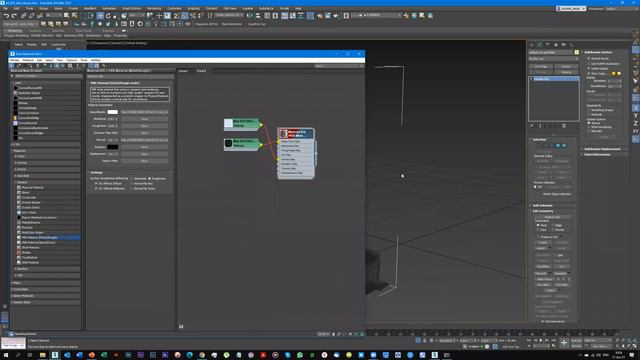Screen dimensions: 640x360
Task: Open Material menu in Slate Material Editor
Action: point(28,60)
